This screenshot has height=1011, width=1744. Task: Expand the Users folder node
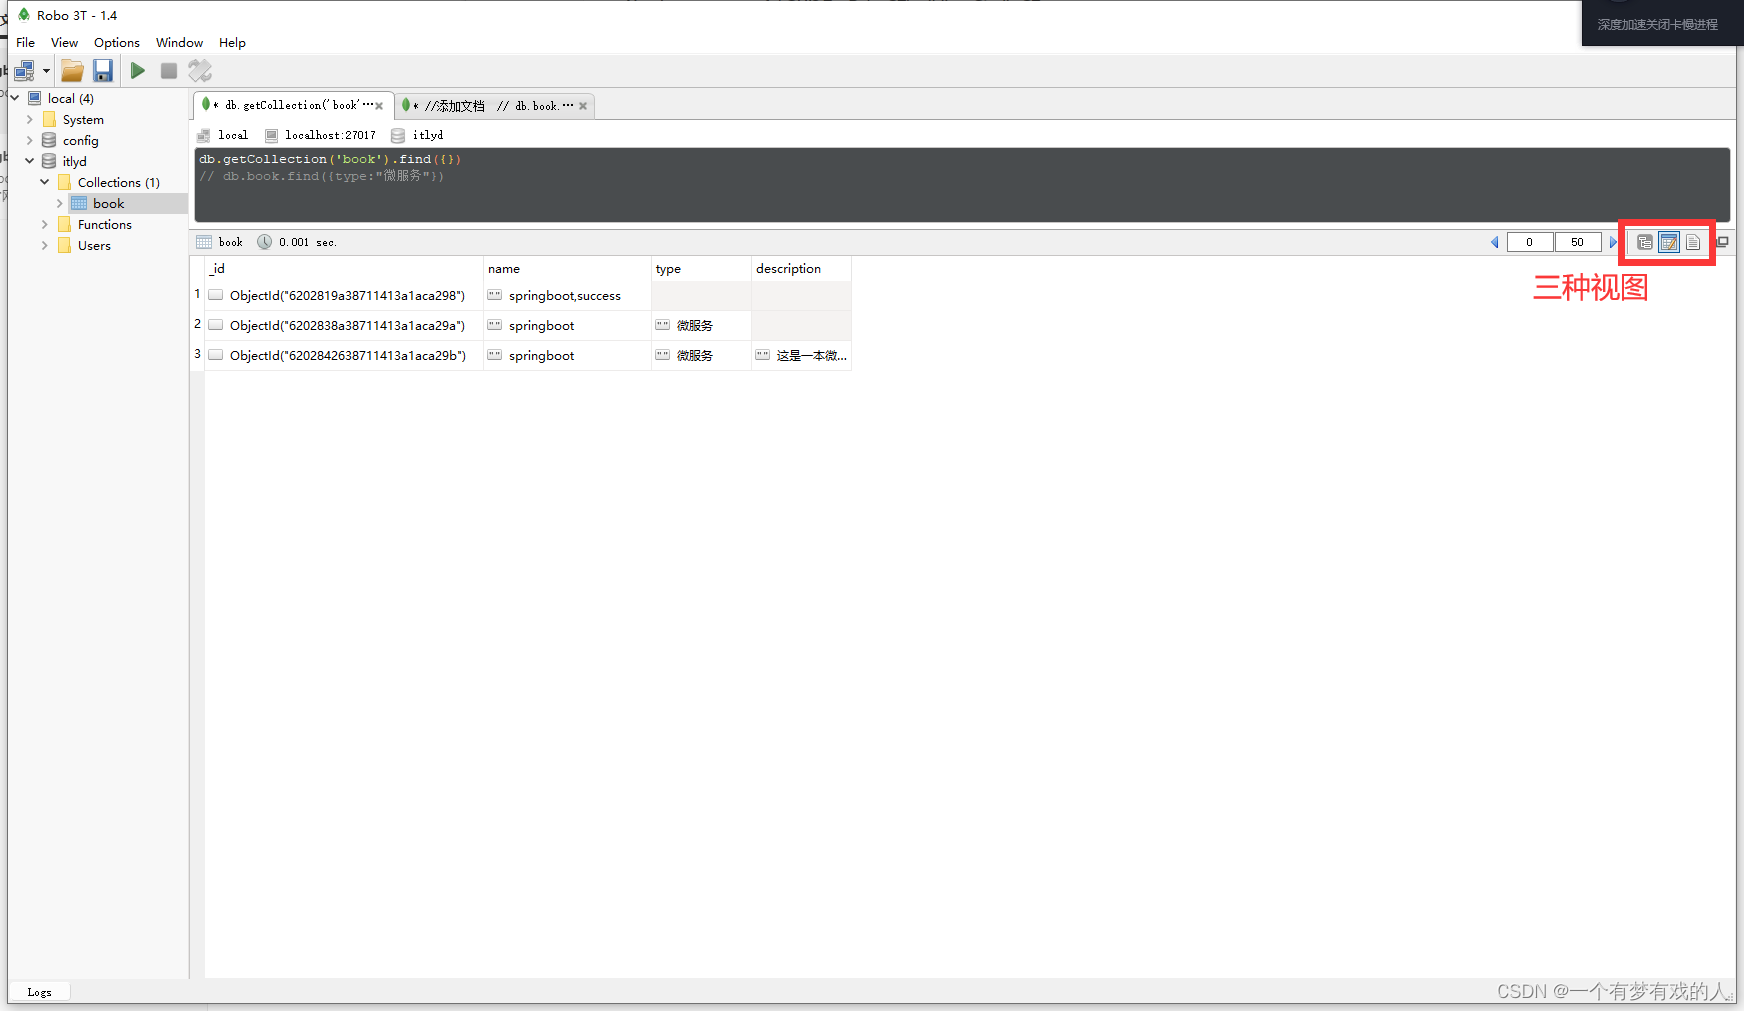pyautogui.click(x=45, y=245)
